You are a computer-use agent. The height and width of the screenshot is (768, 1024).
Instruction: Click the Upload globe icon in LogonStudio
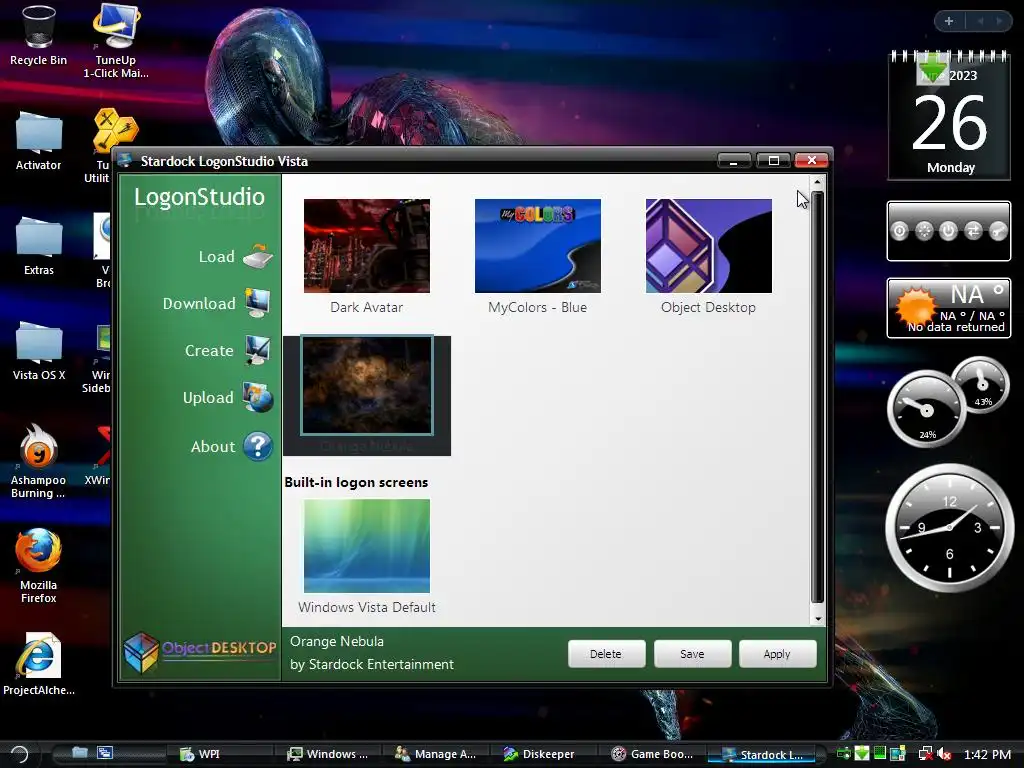258,397
